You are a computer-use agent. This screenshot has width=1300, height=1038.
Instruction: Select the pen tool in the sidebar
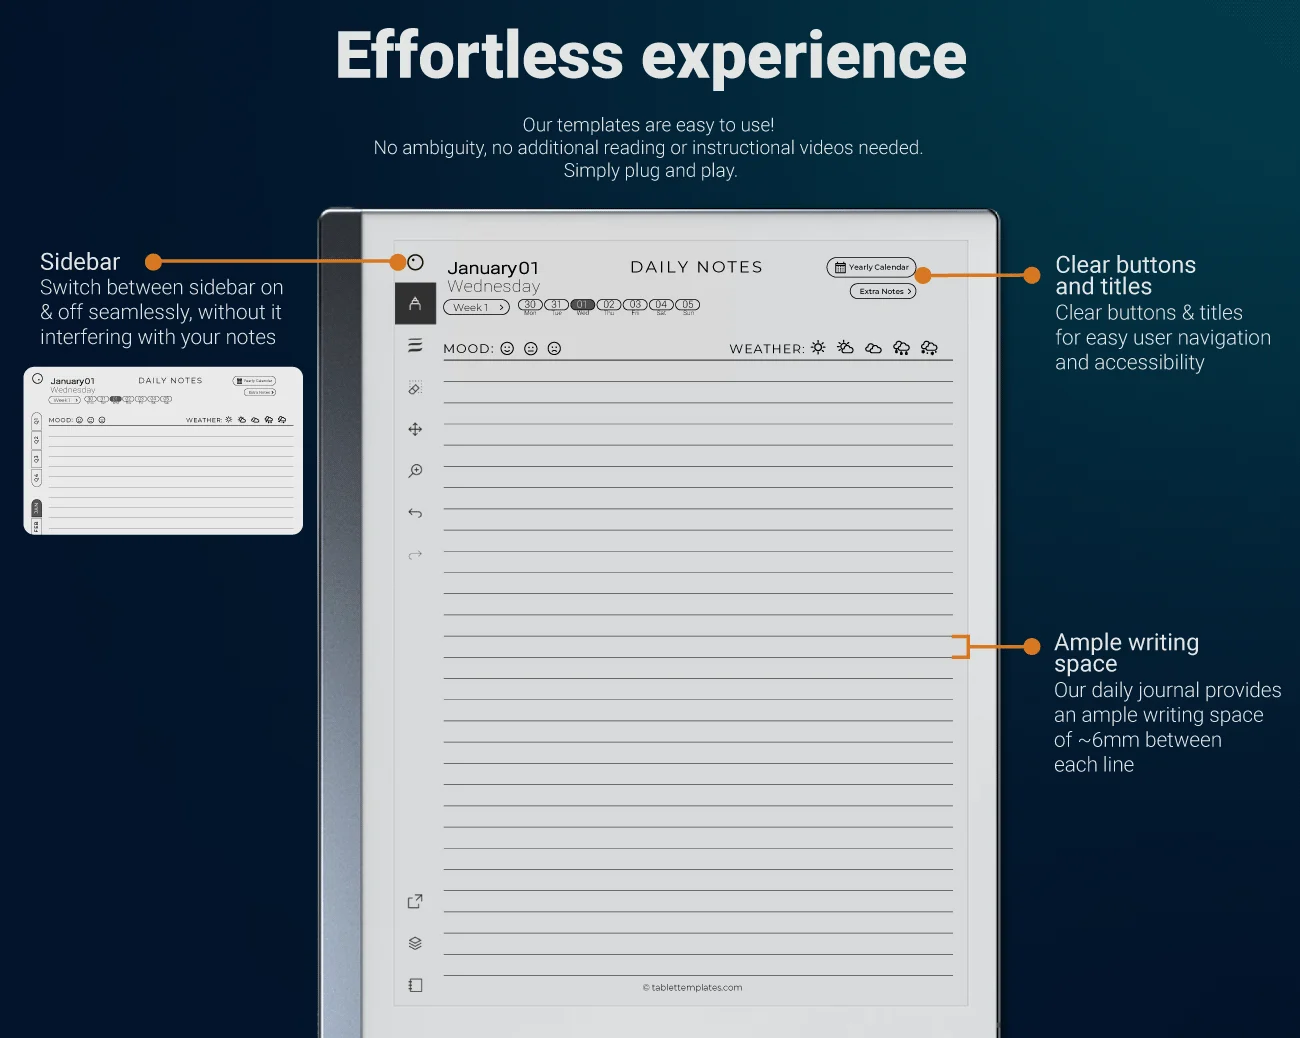coord(415,304)
